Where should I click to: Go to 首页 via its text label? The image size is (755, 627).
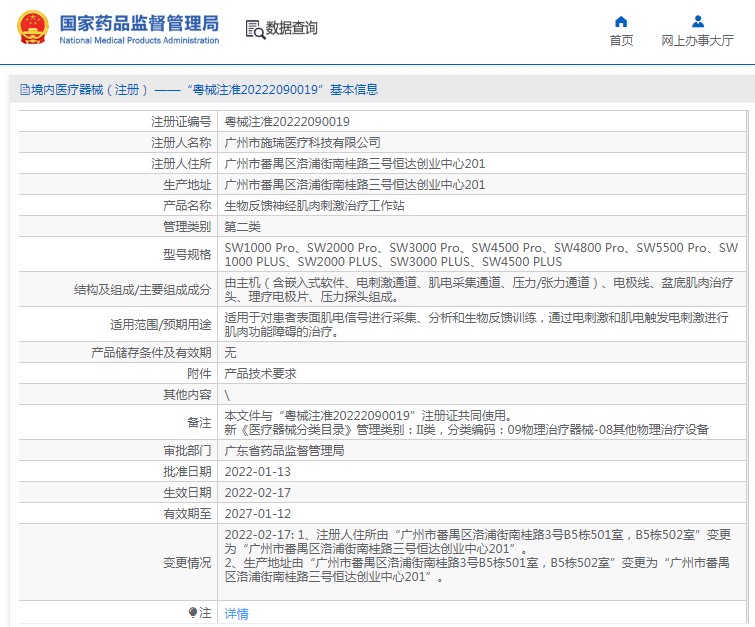click(621, 41)
